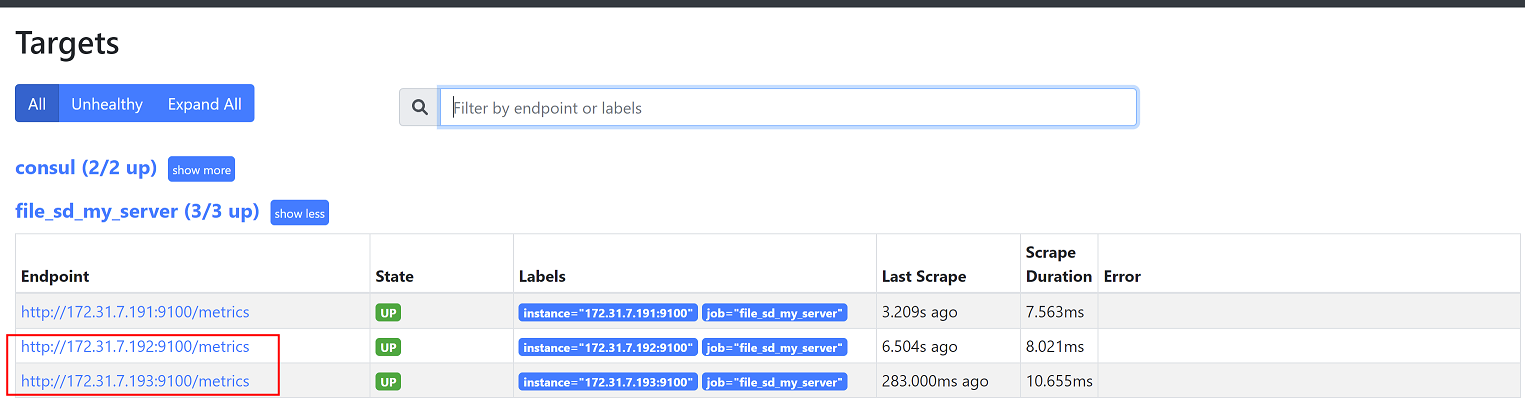Click the search magnifier icon
The image size is (1525, 406).
[420, 107]
